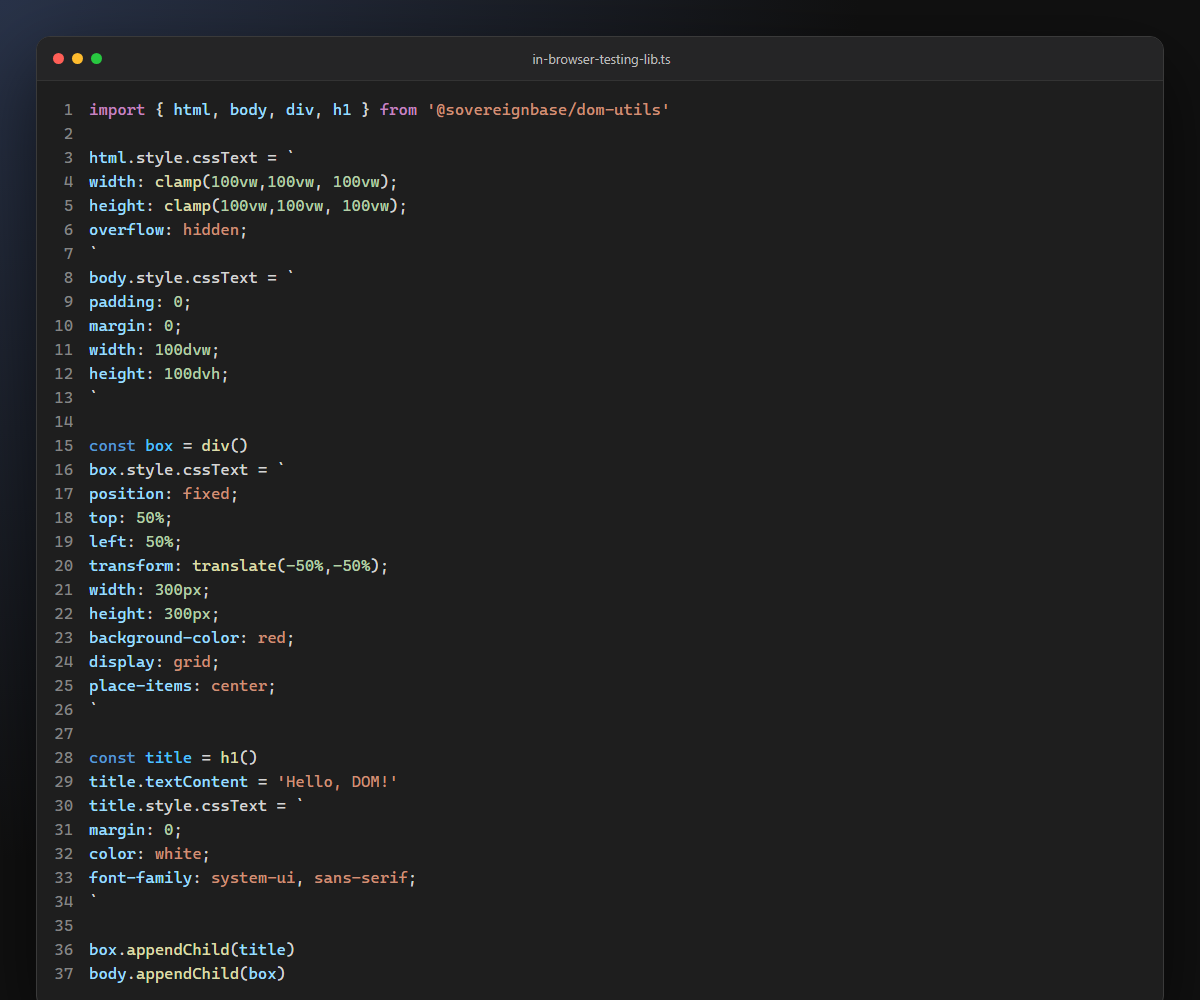Click 'margin: 0;' on line 31
The height and width of the screenshot is (1000, 1200).
[x=136, y=830]
